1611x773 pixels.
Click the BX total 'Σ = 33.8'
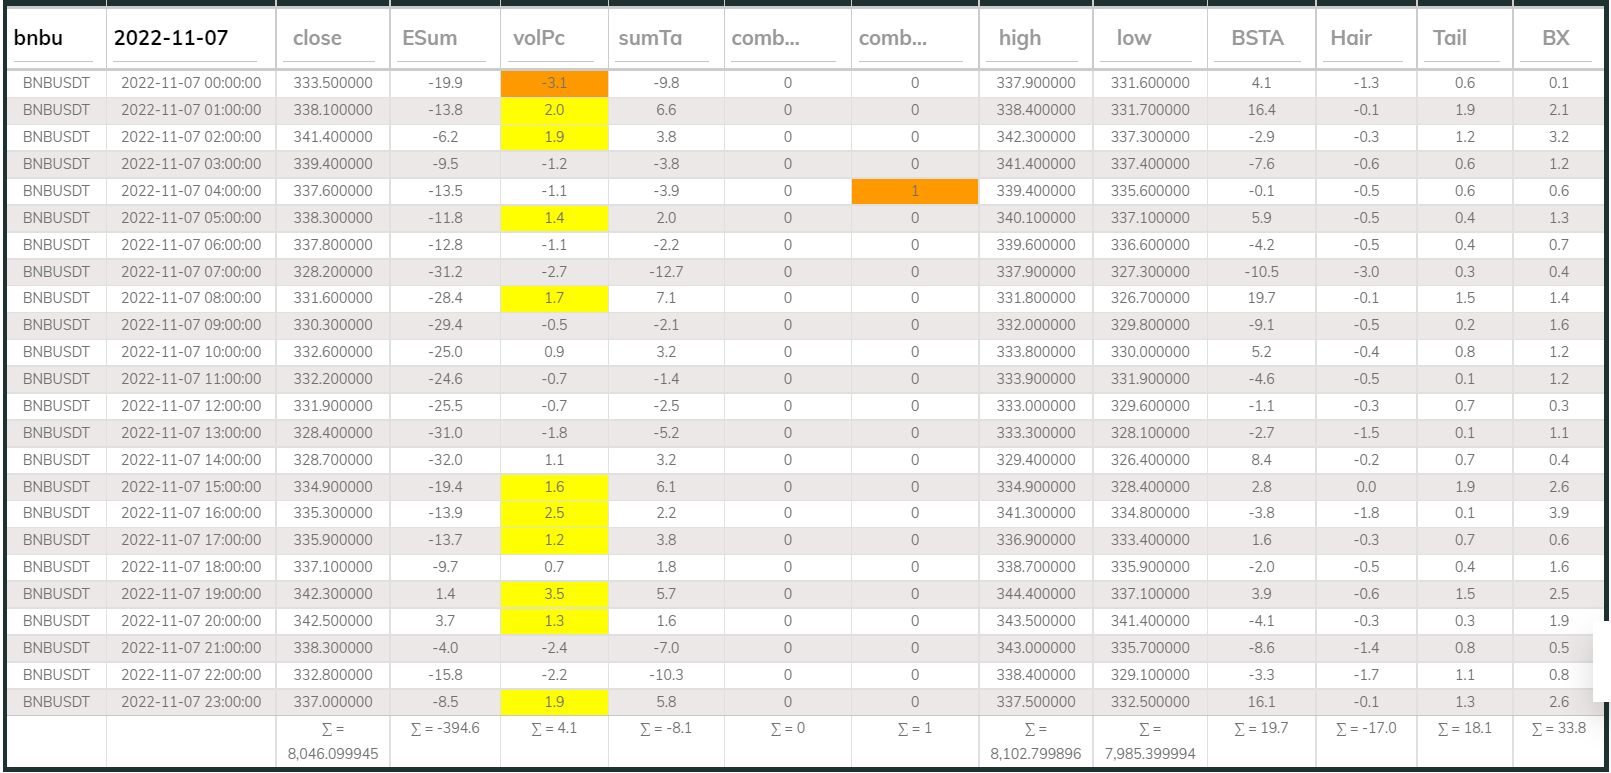(1559, 728)
